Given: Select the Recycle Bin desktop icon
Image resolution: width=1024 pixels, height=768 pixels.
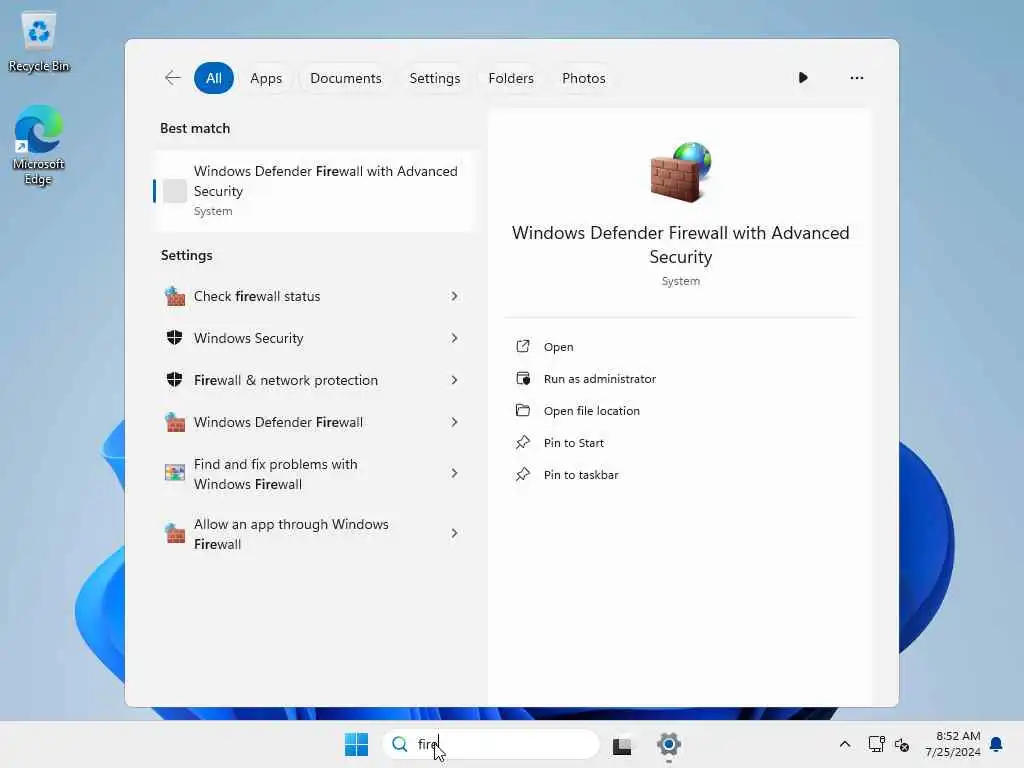Looking at the screenshot, I should [39, 41].
